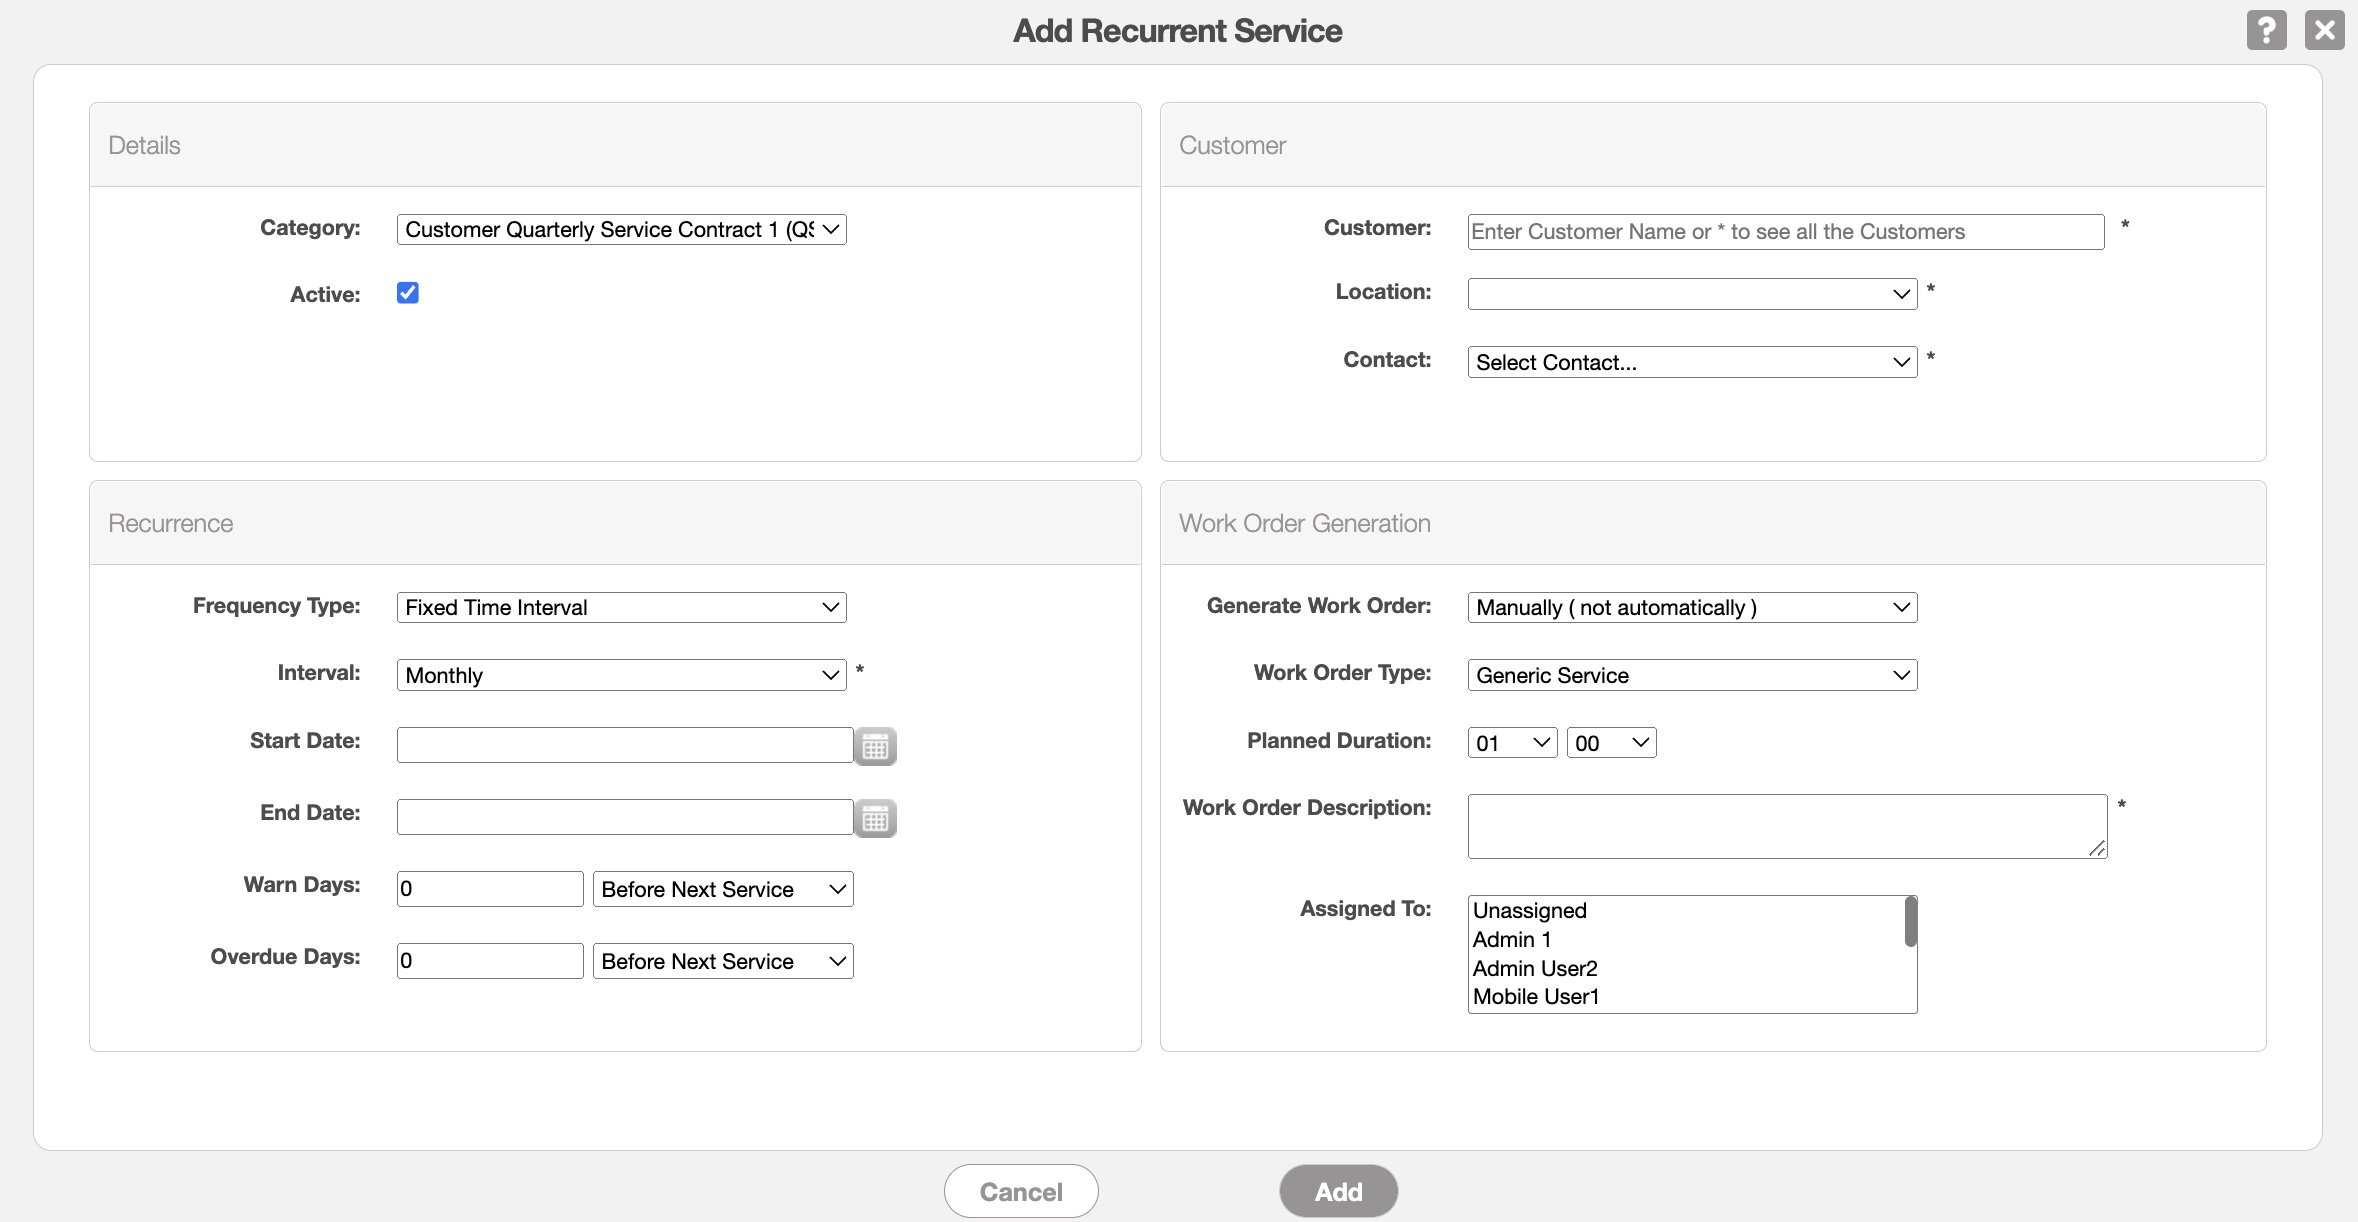Expand the Work Order Type dropdown
2358x1222 pixels.
pyautogui.click(x=1691, y=675)
